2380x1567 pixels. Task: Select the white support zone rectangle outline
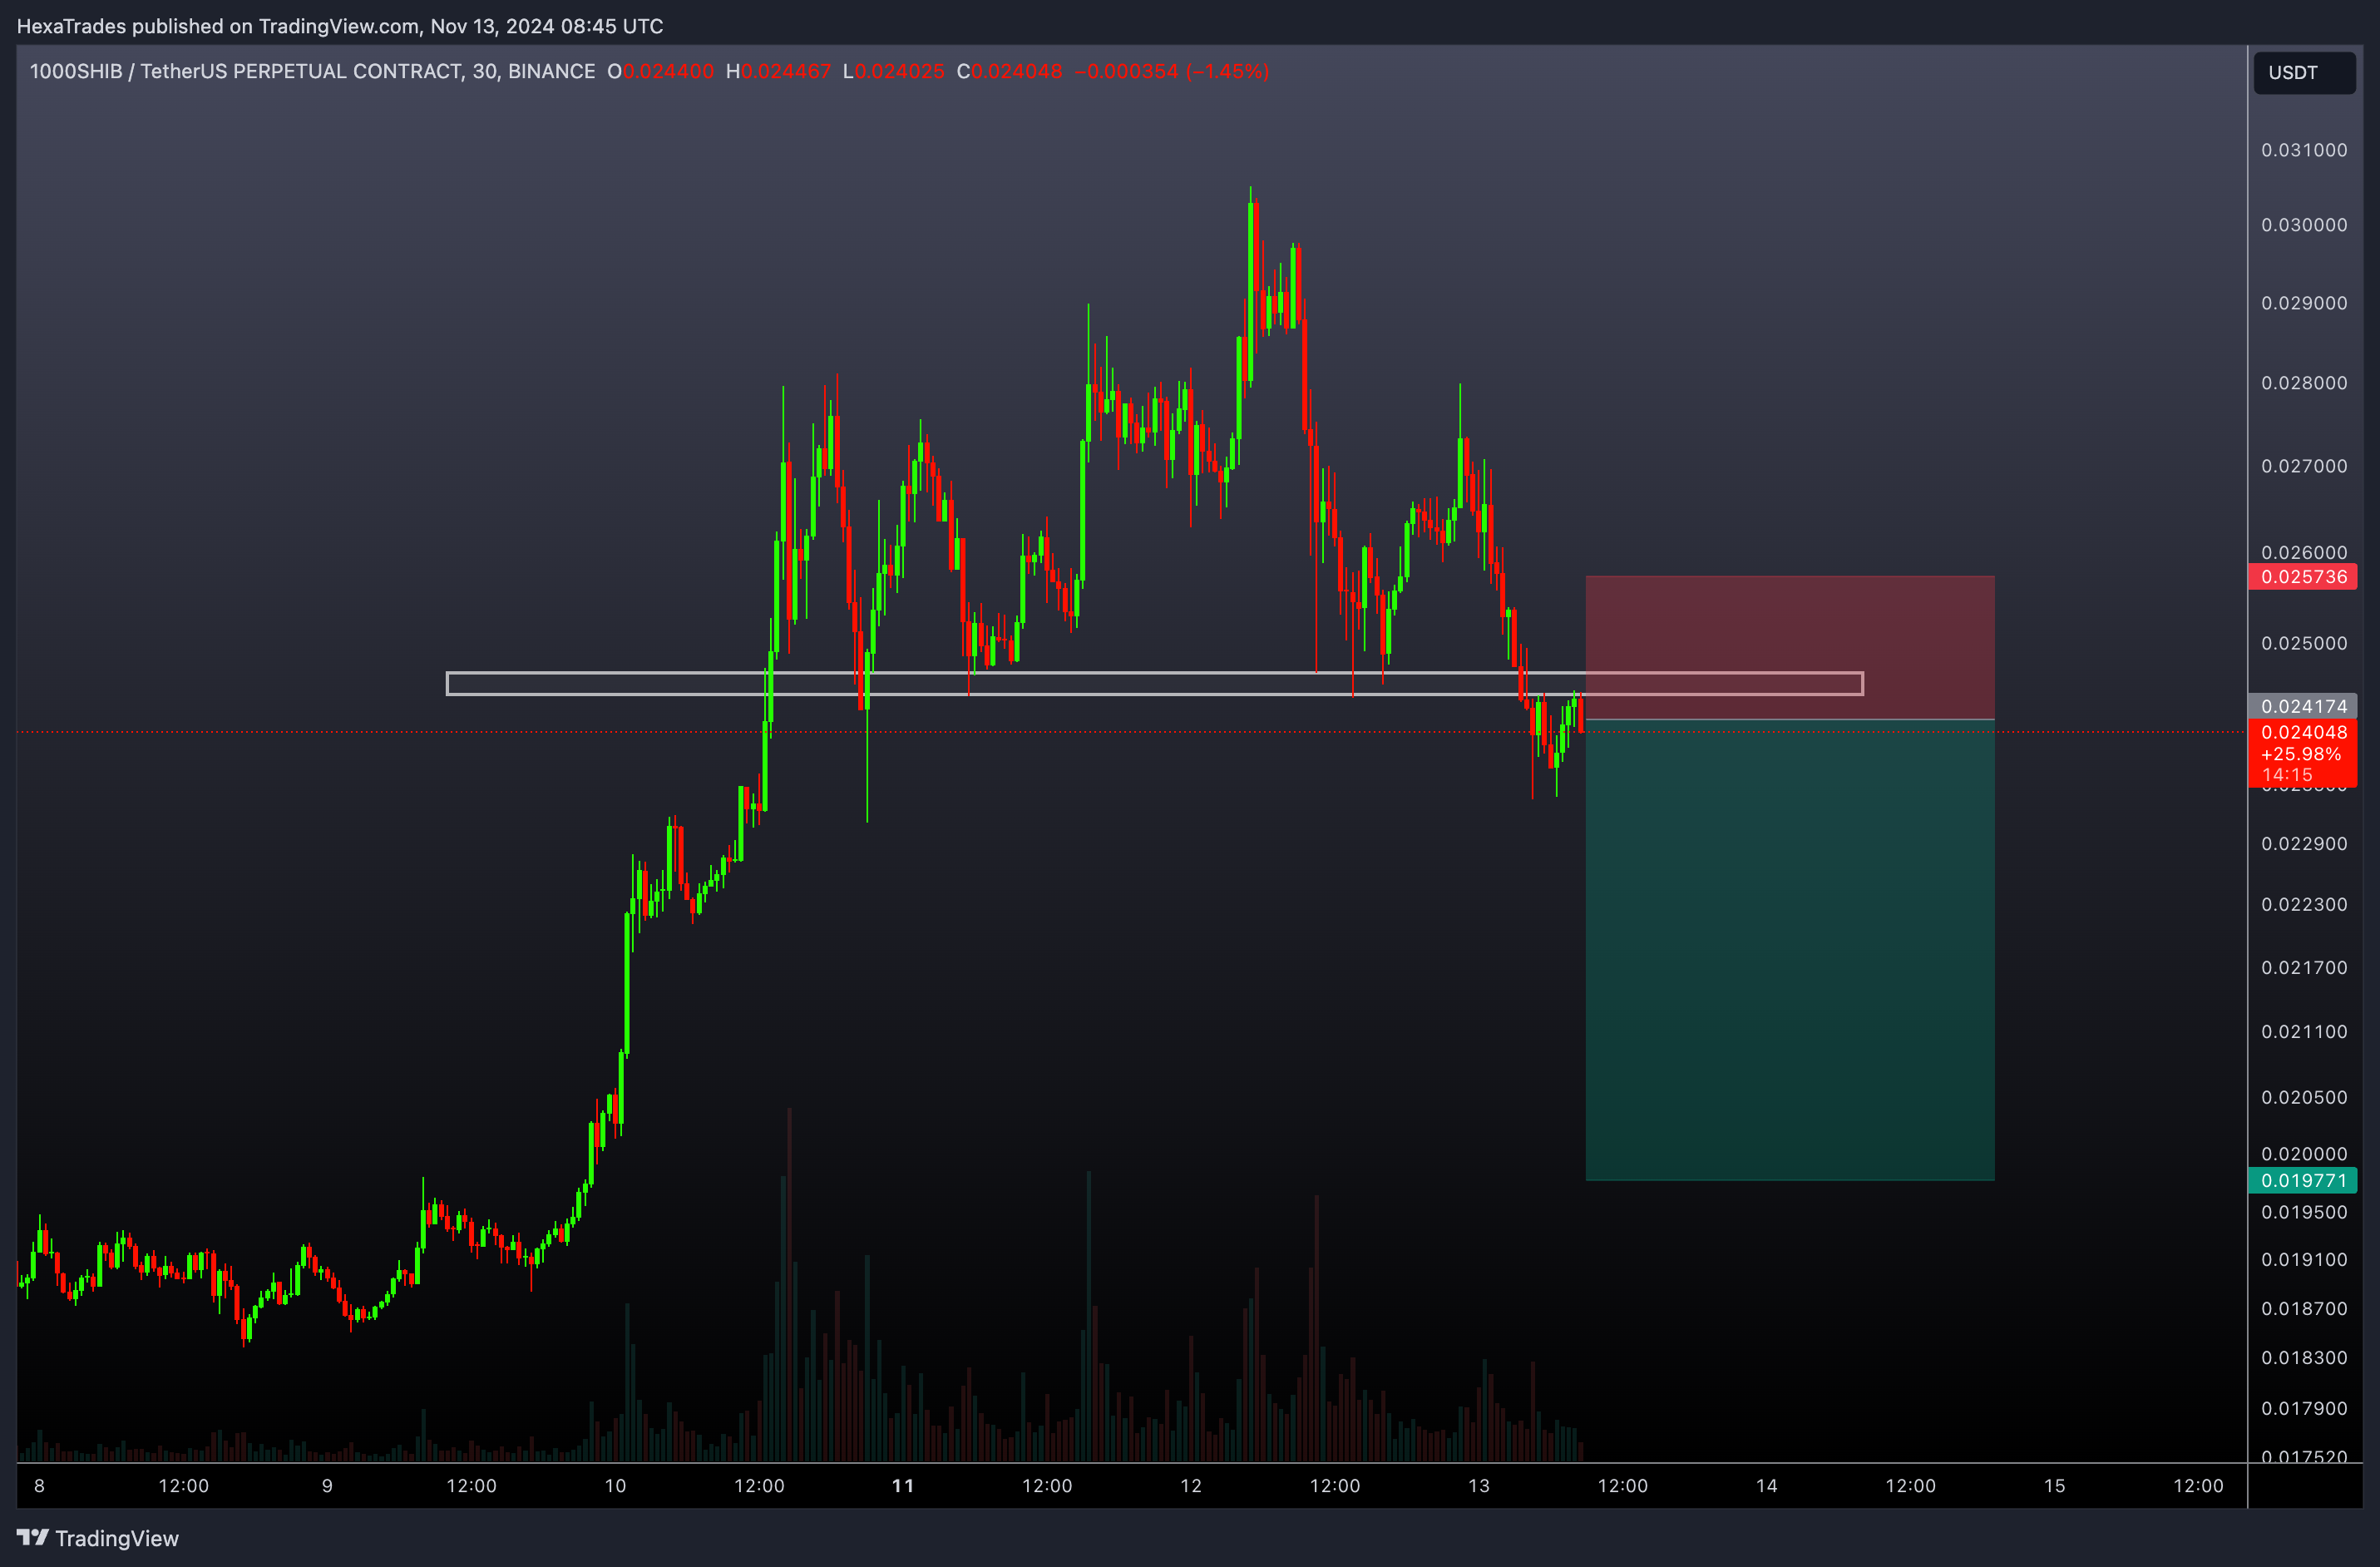coord(1154,683)
